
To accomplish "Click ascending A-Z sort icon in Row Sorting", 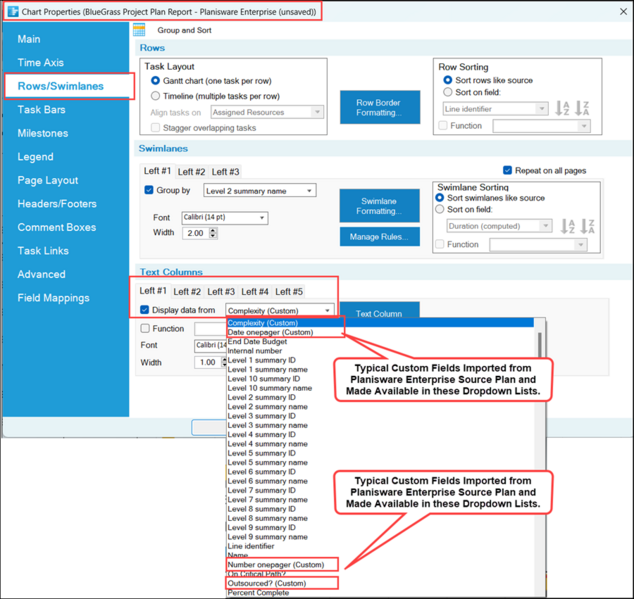I will (562, 108).
